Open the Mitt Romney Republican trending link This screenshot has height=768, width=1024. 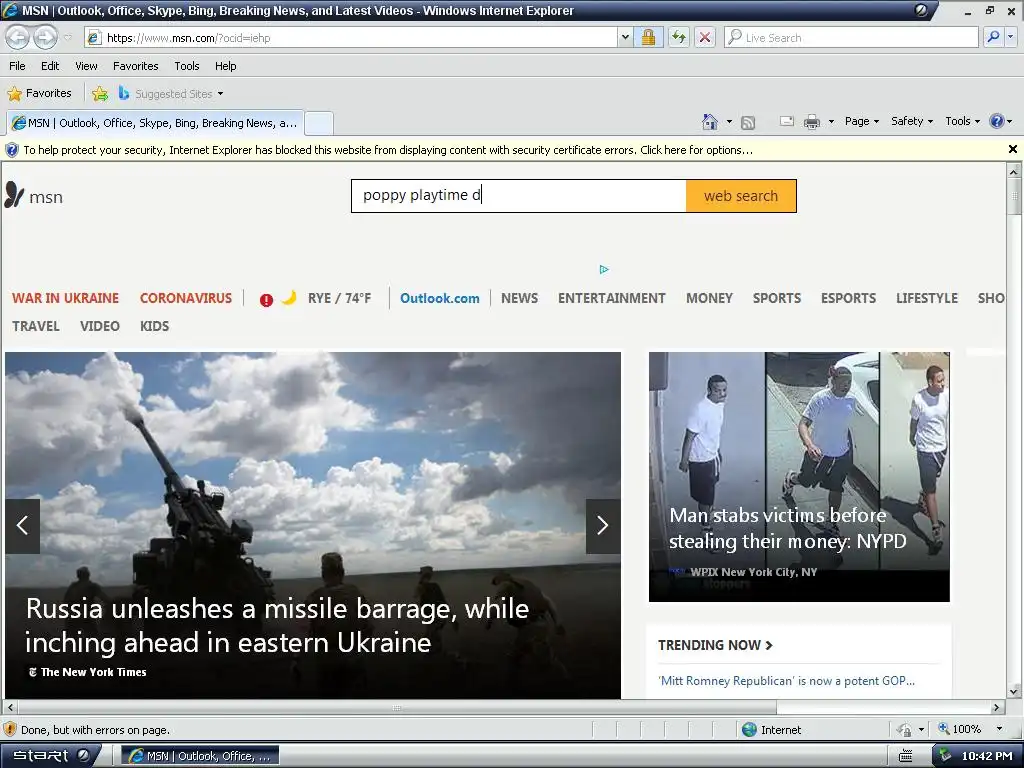click(786, 681)
